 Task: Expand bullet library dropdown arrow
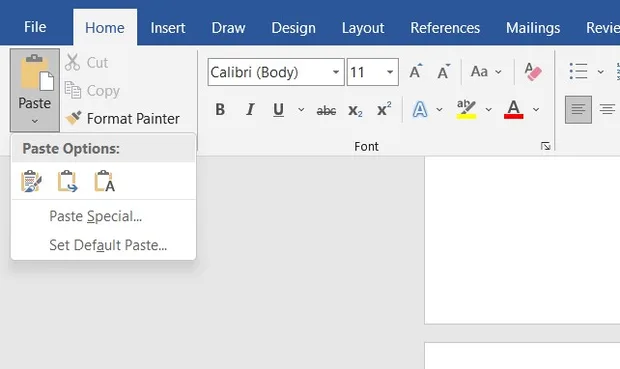(601, 72)
